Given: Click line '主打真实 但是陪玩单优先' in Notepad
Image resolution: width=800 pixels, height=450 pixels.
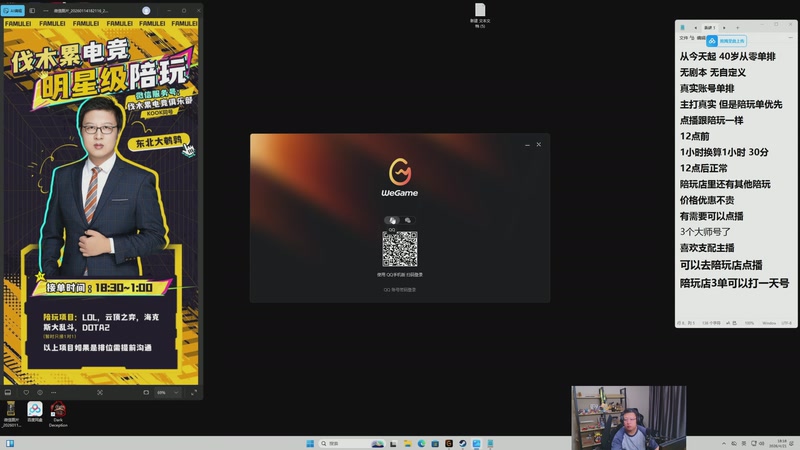Looking at the screenshot, I should pos(731,104).
